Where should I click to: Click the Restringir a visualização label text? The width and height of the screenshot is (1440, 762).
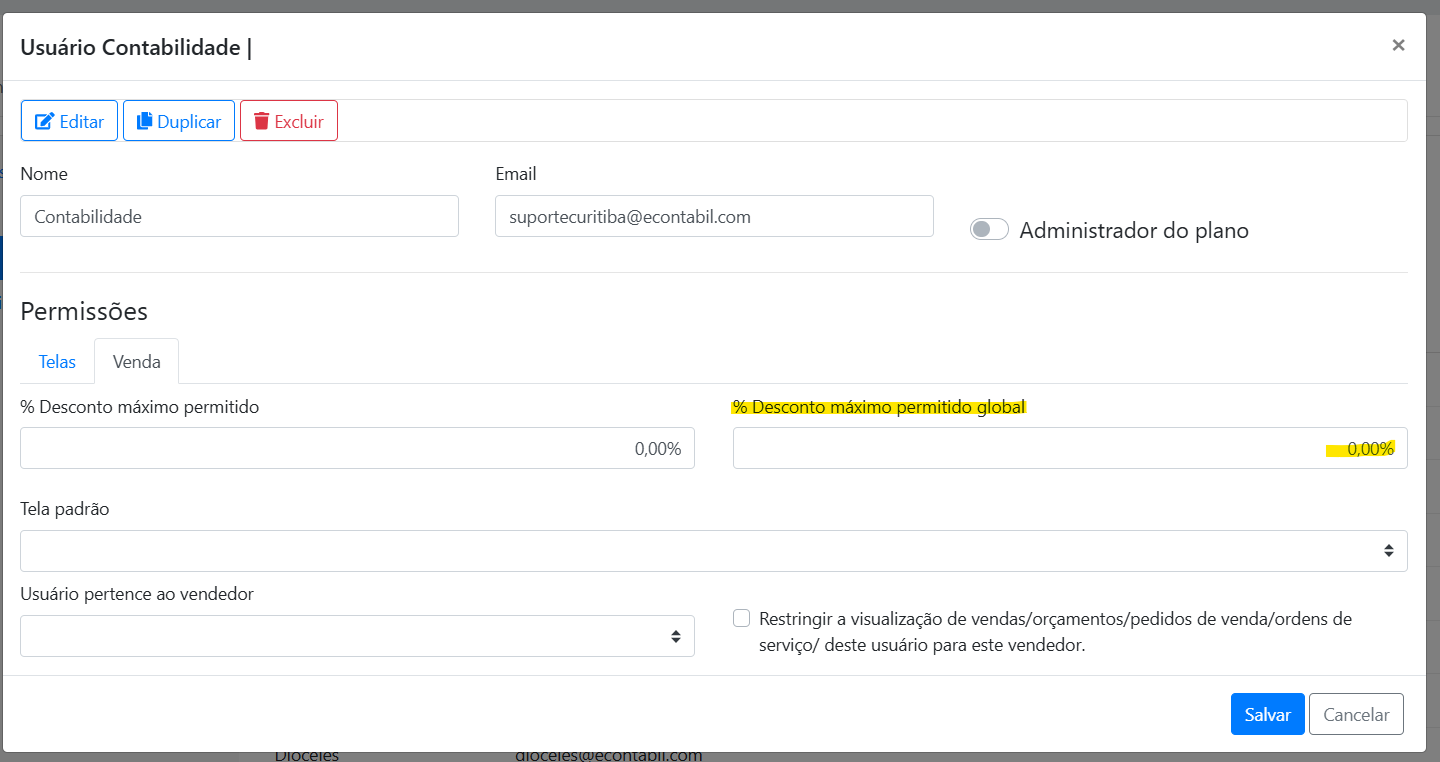1054,632
